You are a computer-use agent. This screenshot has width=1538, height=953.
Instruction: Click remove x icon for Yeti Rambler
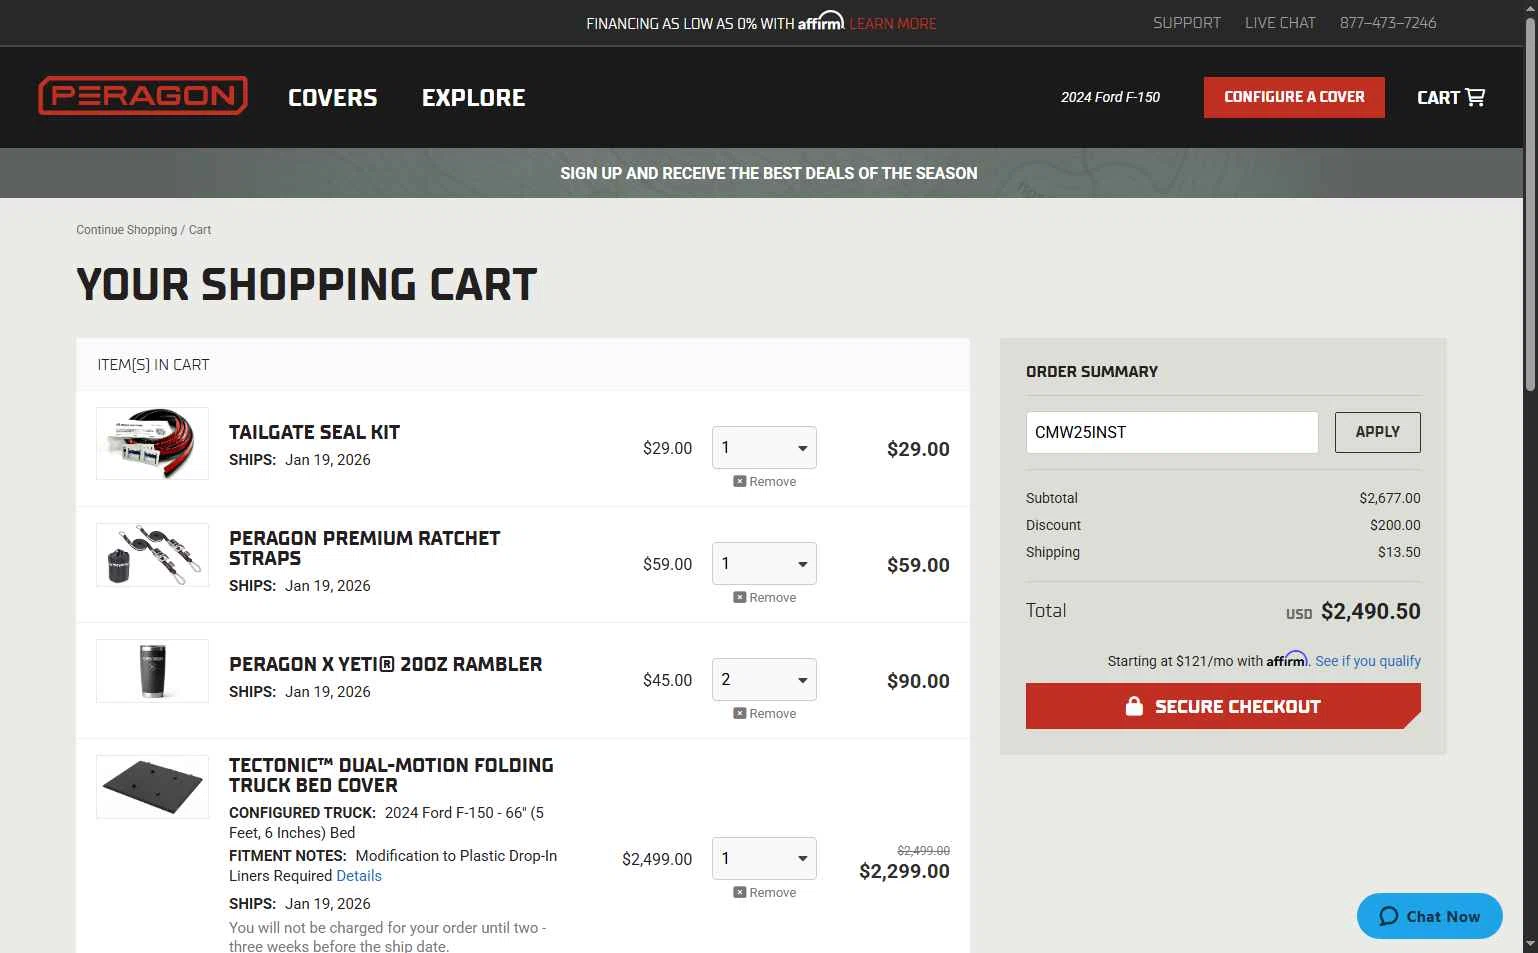pos(740,713)
